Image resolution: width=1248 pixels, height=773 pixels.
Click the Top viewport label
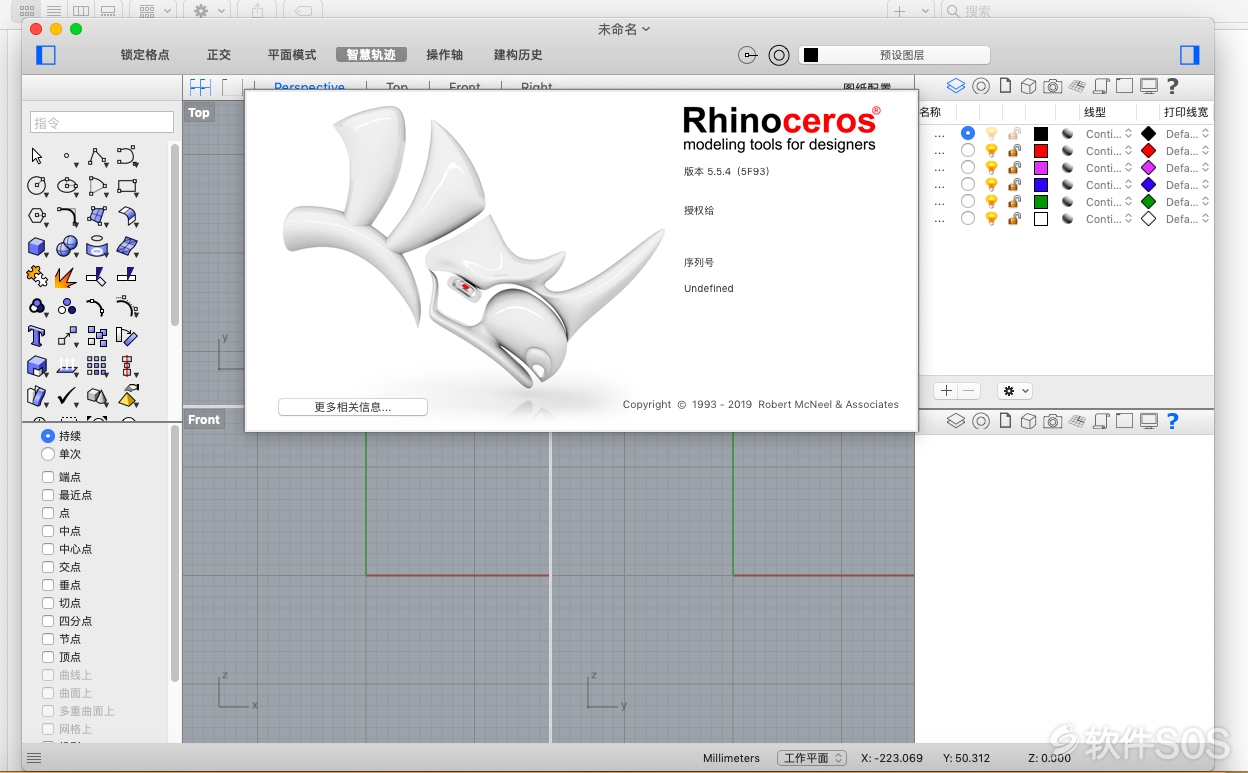pyautogui.click(x=199, y=113)
